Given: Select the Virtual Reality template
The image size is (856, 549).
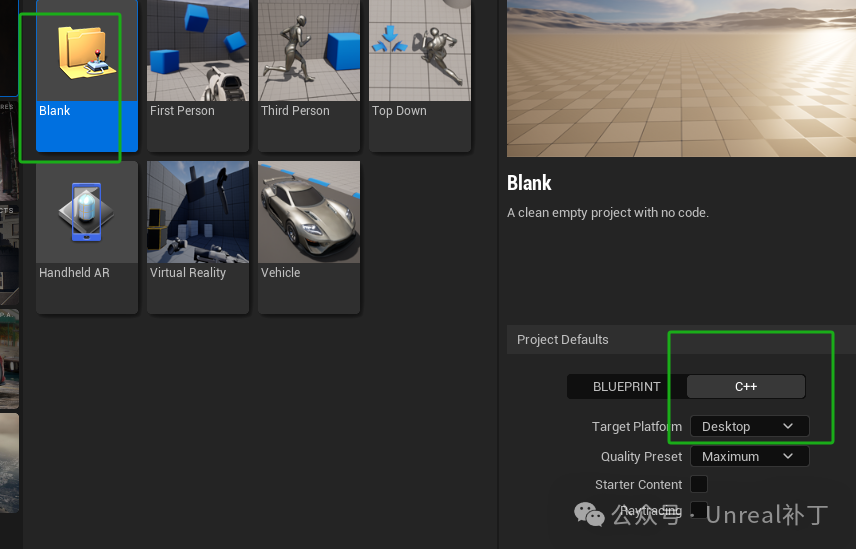Looking at the screenshot, I should 198,237.
